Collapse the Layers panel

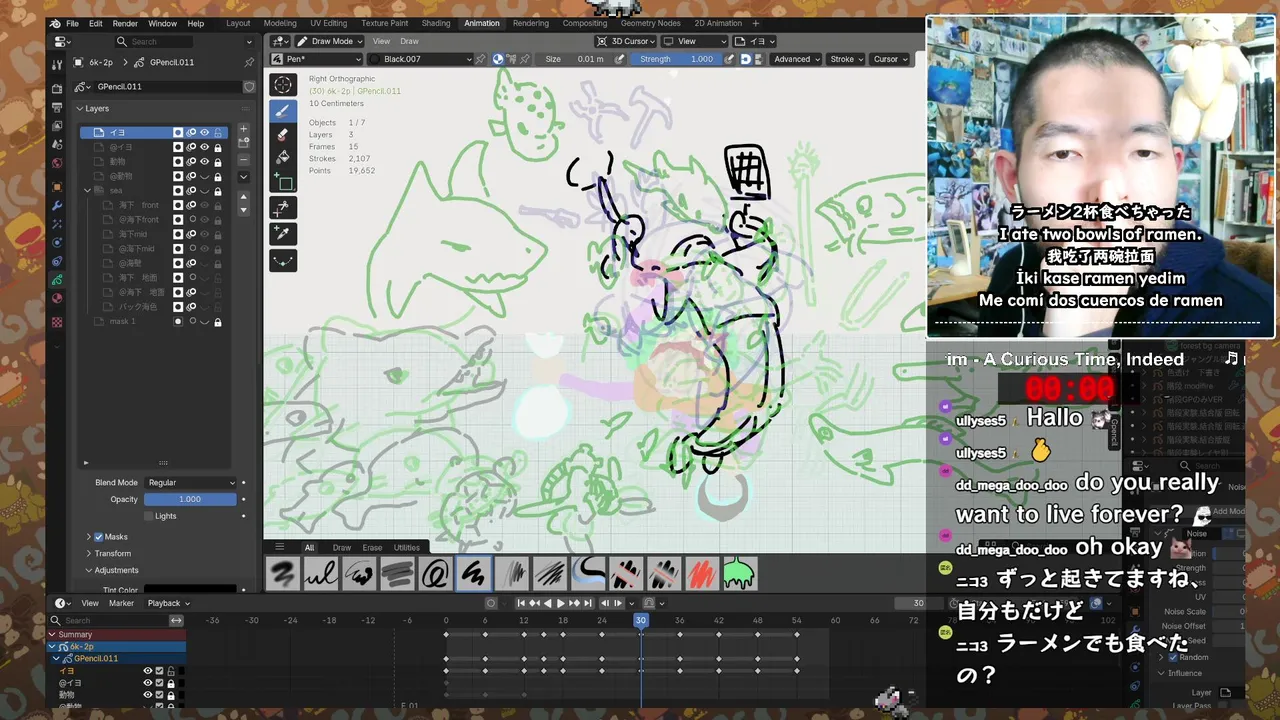80,108
